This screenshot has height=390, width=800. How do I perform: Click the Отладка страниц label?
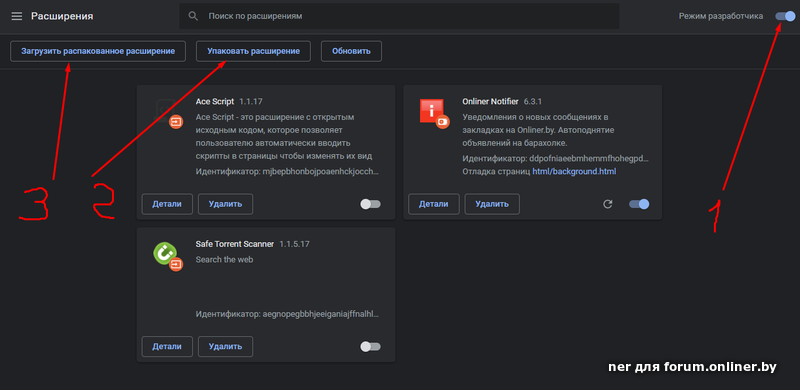pyautogui.click(x=495, y=172)
